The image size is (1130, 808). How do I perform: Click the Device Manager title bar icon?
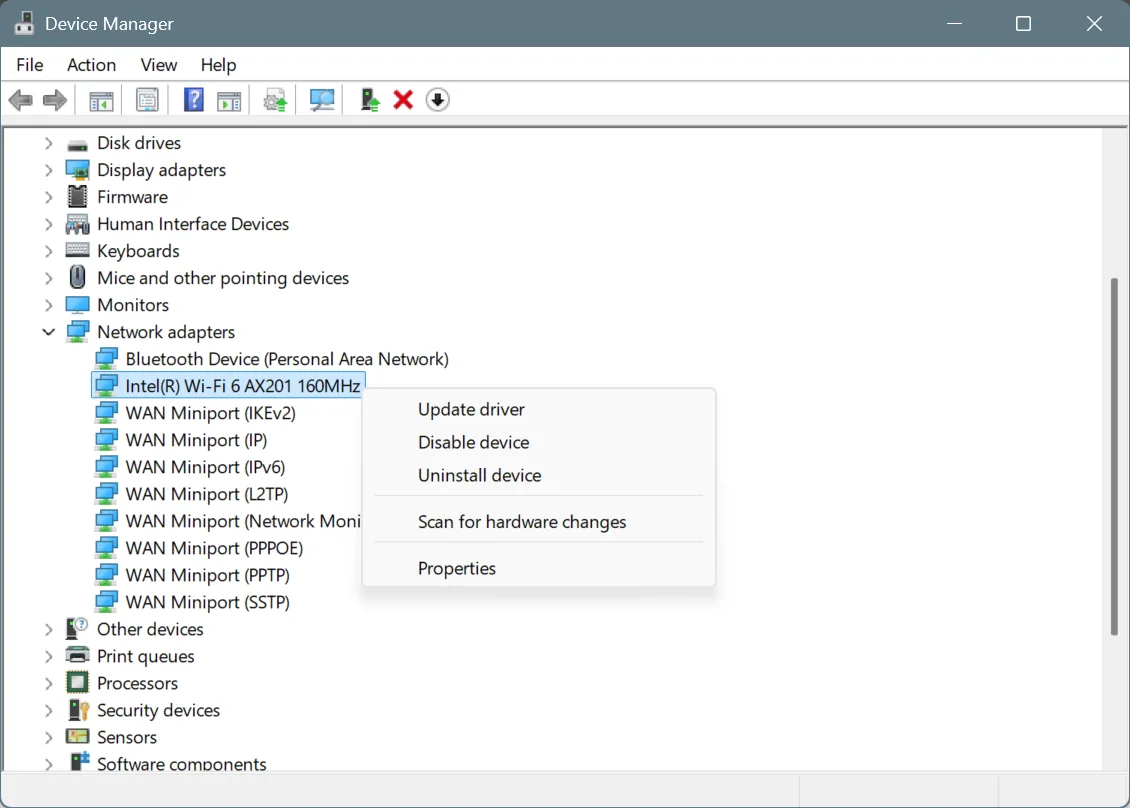click(x=24, y=23)
